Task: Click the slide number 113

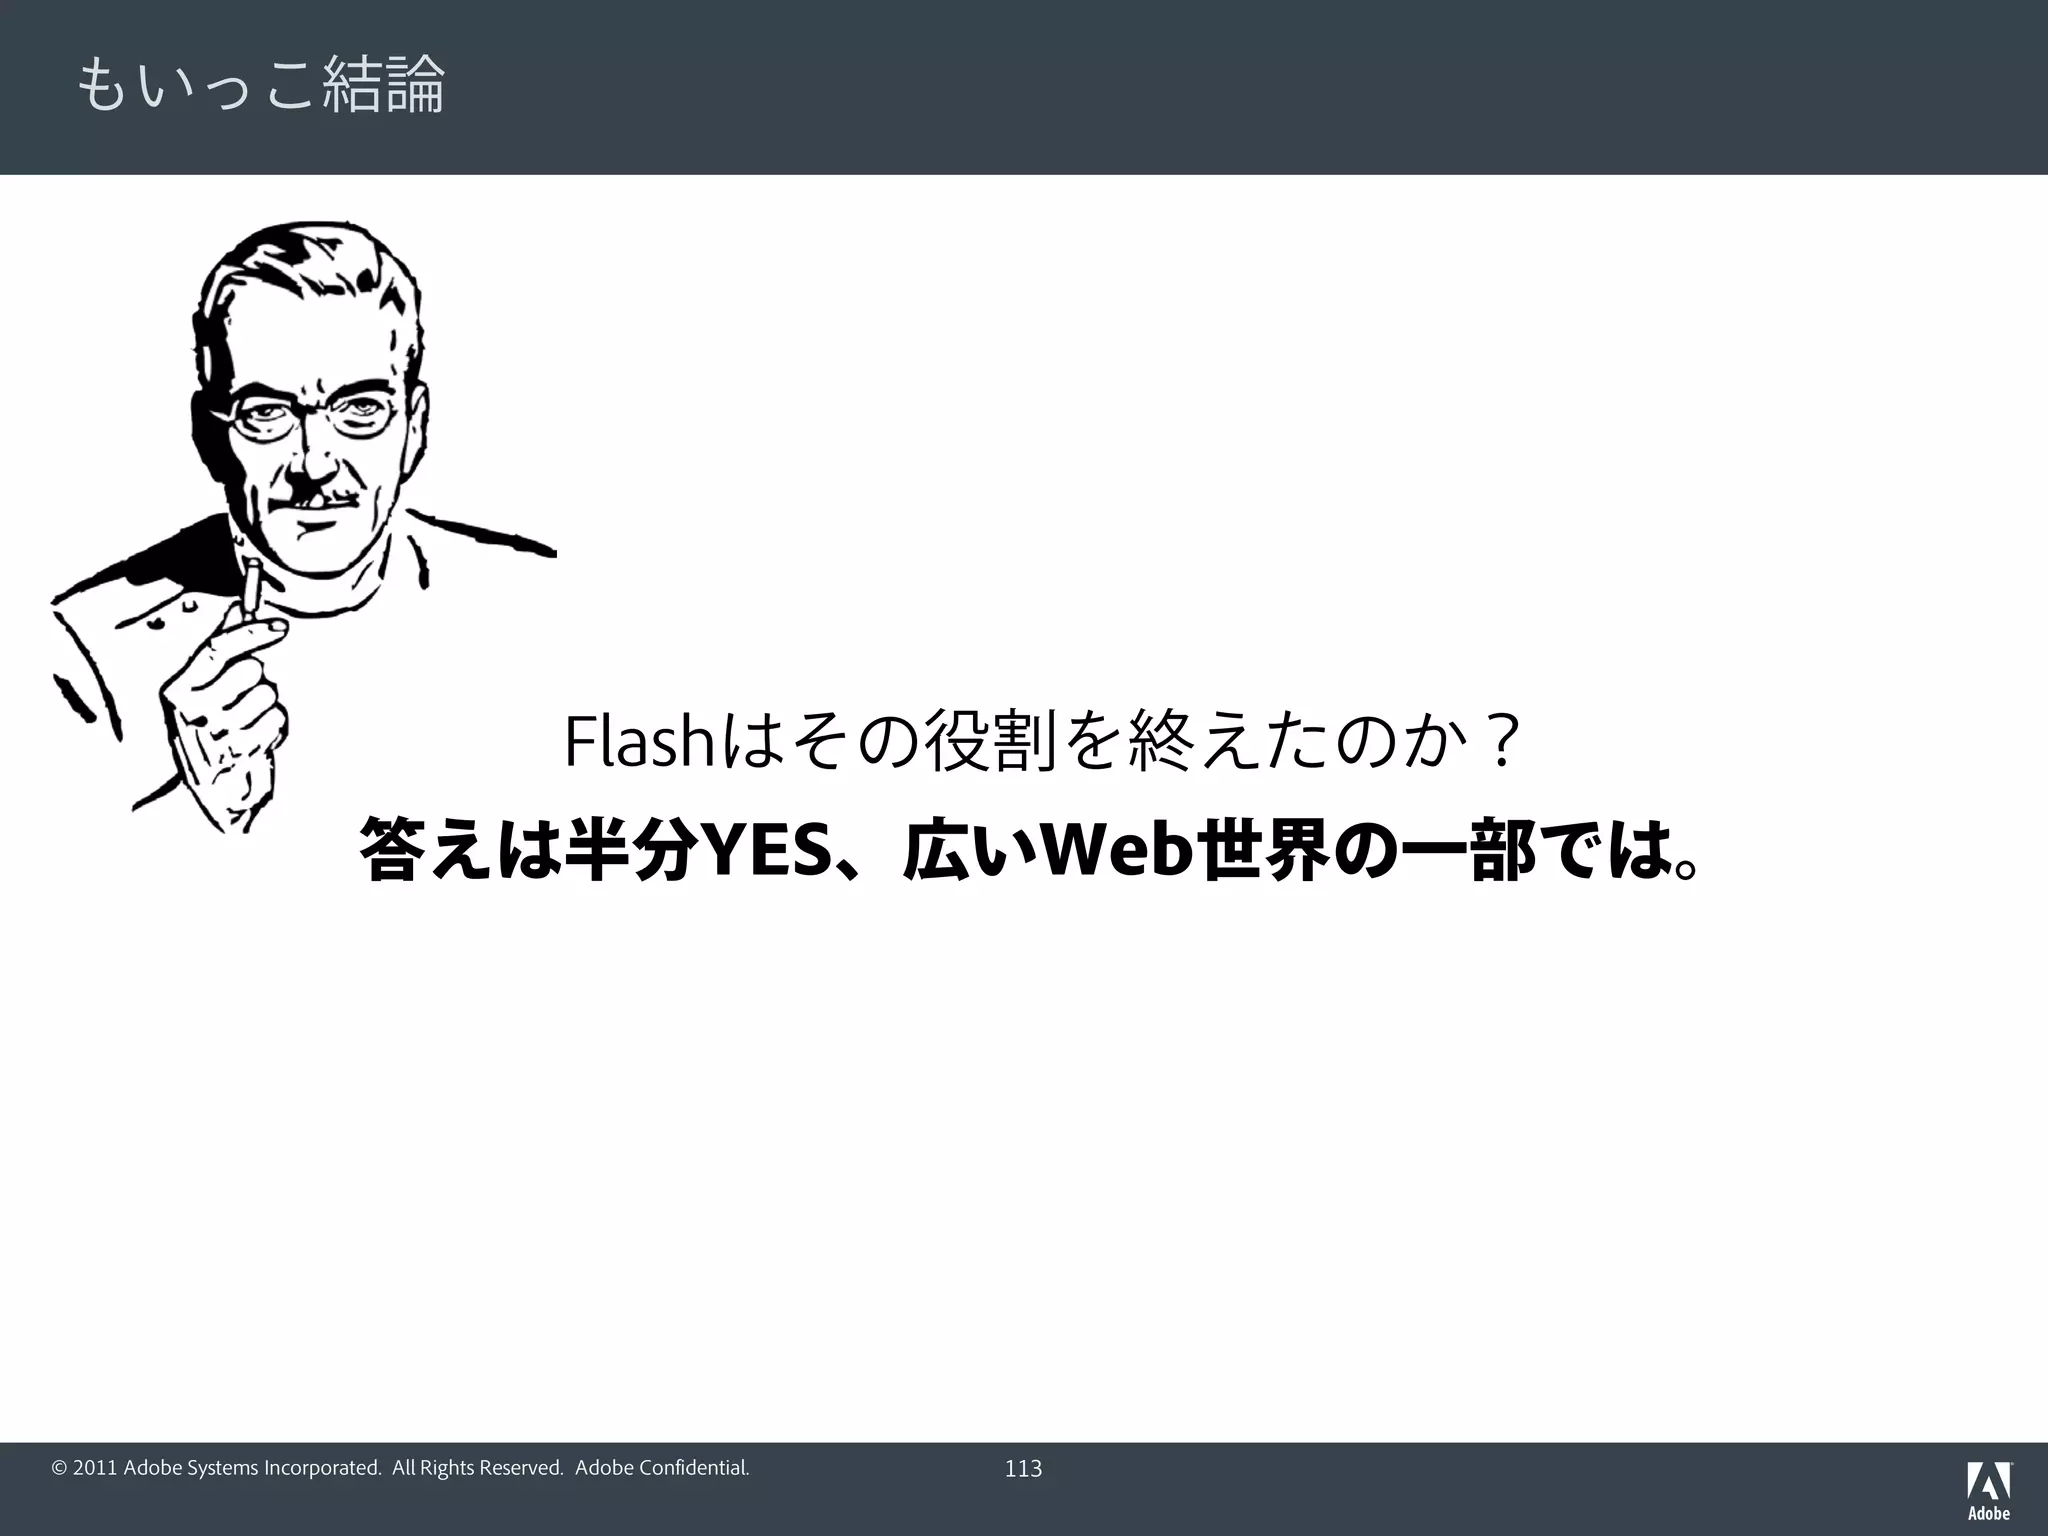Action: (1023, 1469)
